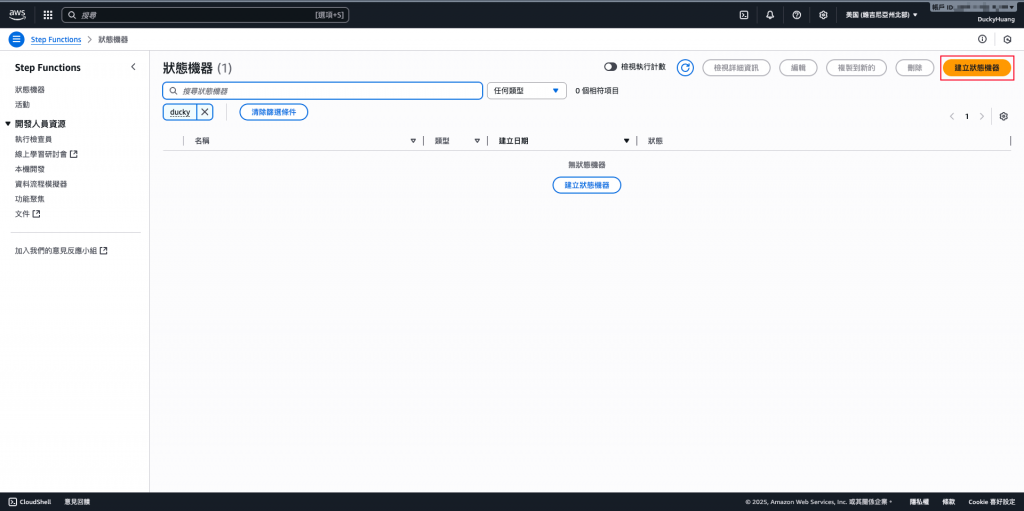Open the notifications bell icon
Viewport: 1024px width, 511px height.
[x=770, y=15]
